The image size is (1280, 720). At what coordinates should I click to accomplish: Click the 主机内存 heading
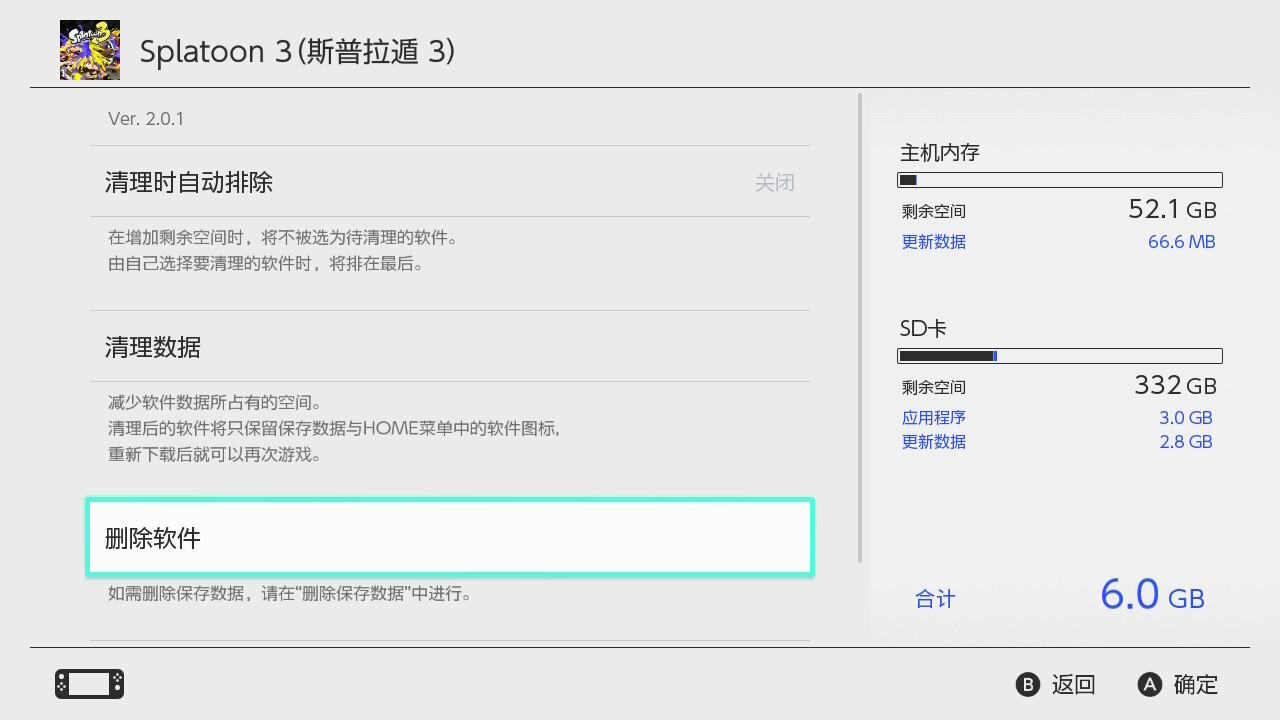tap(940, 153)
